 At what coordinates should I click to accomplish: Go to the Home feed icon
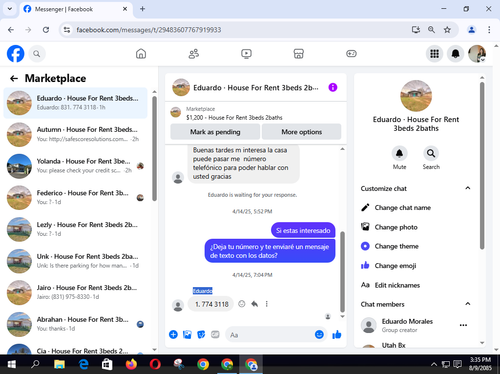point(141,54)
